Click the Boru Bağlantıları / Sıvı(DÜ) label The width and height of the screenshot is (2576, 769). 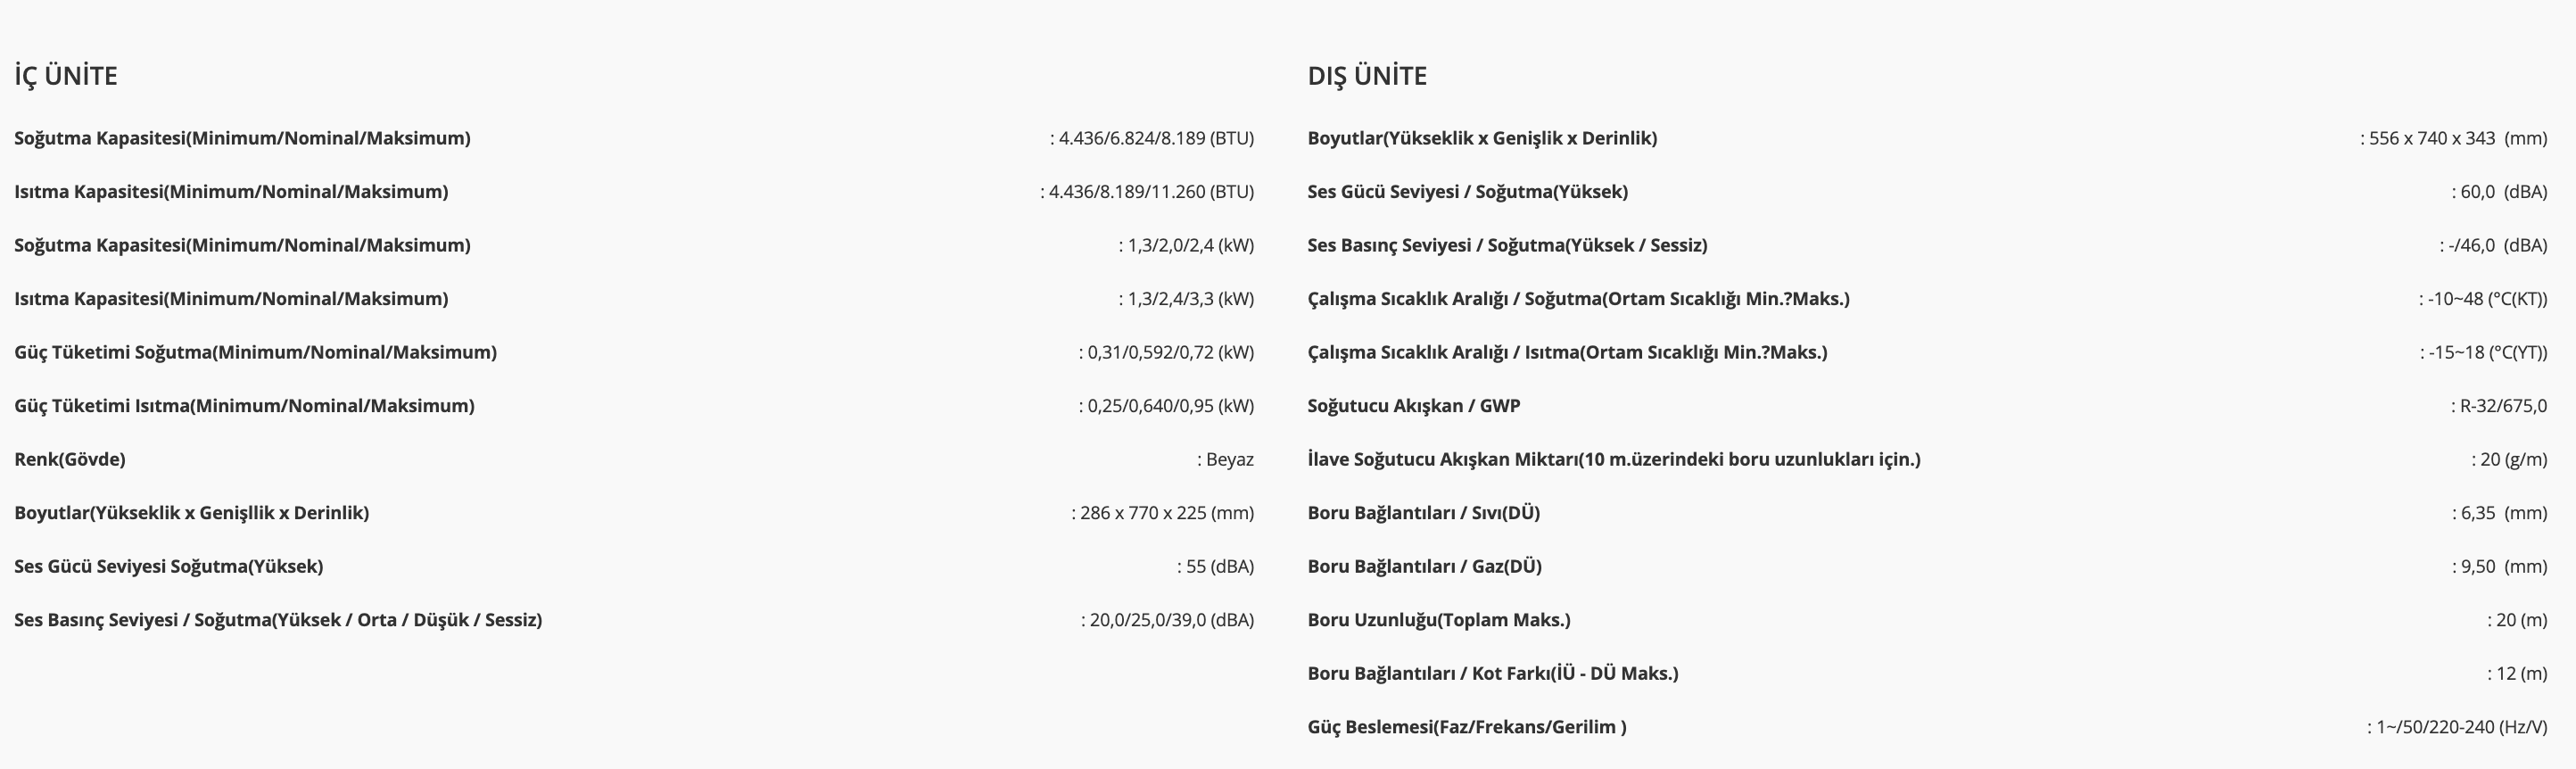coord(1423,513)
